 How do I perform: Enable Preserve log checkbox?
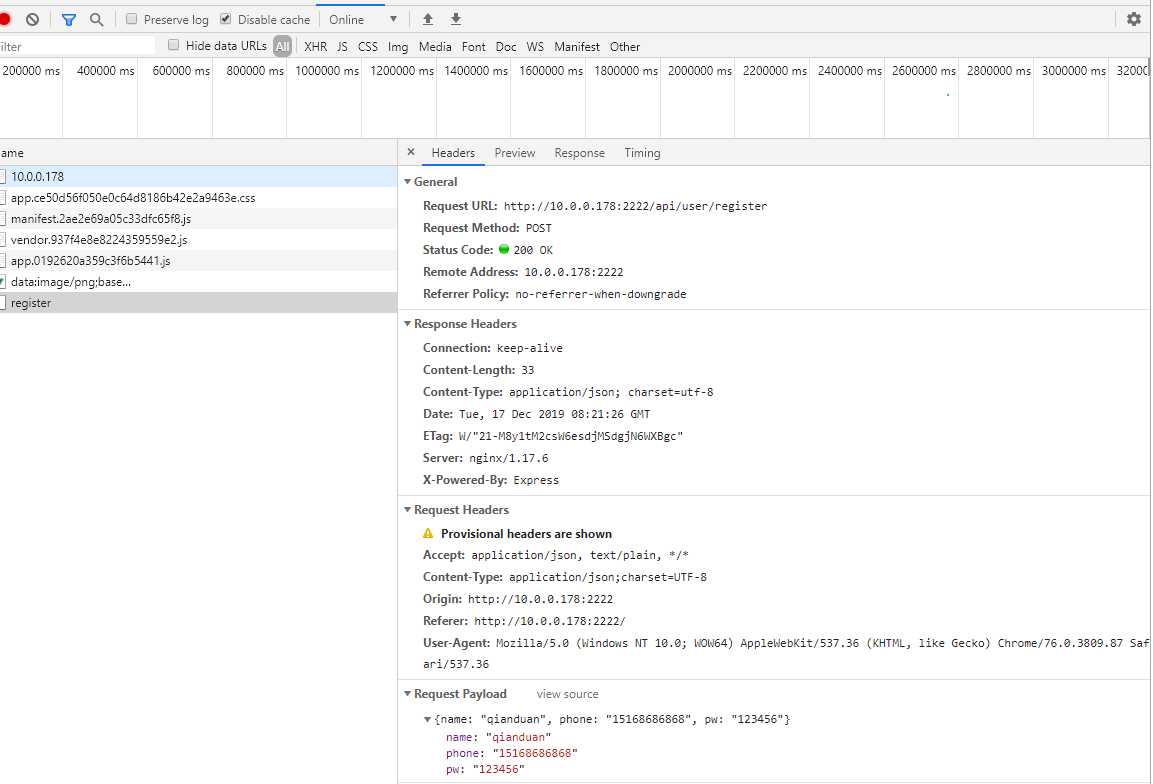(132, 19)
